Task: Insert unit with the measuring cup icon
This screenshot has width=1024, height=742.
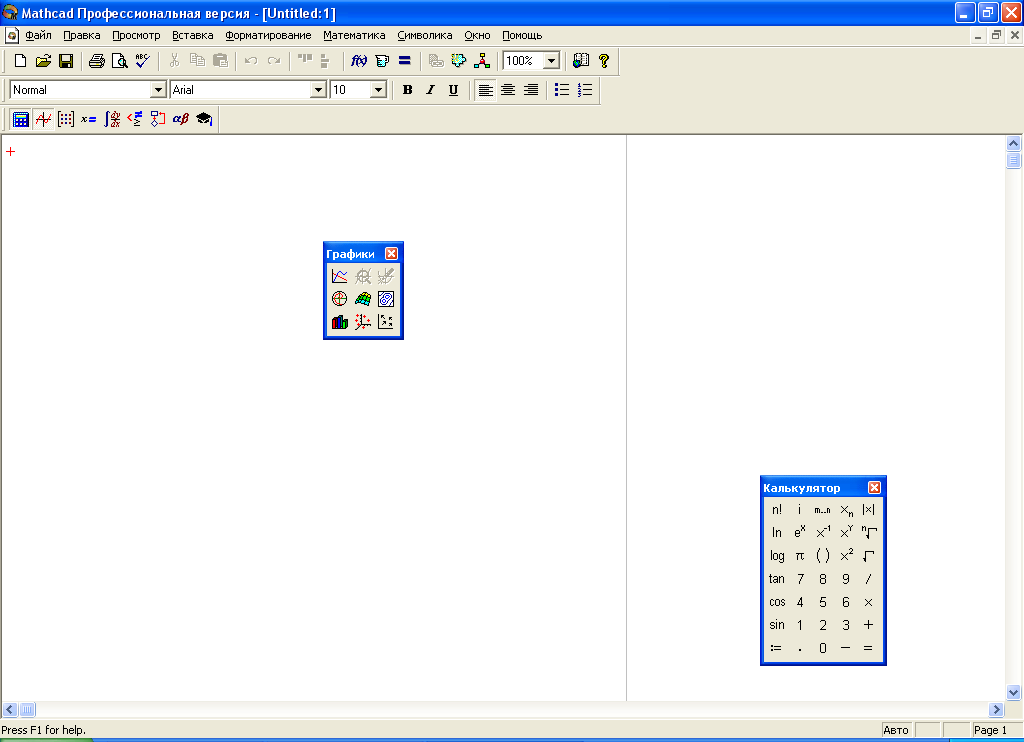Action: [382, 61]
